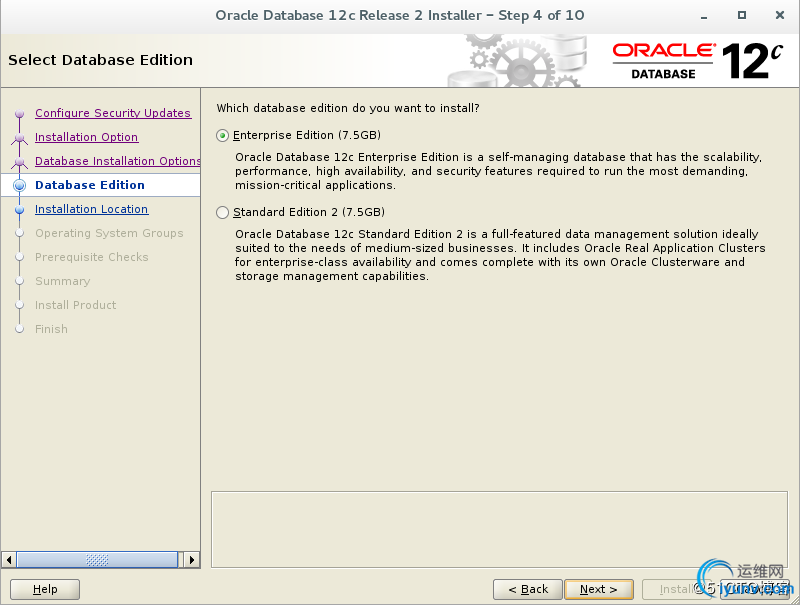
Task: Maximize the installer window
Action: [x=742, y=15]
